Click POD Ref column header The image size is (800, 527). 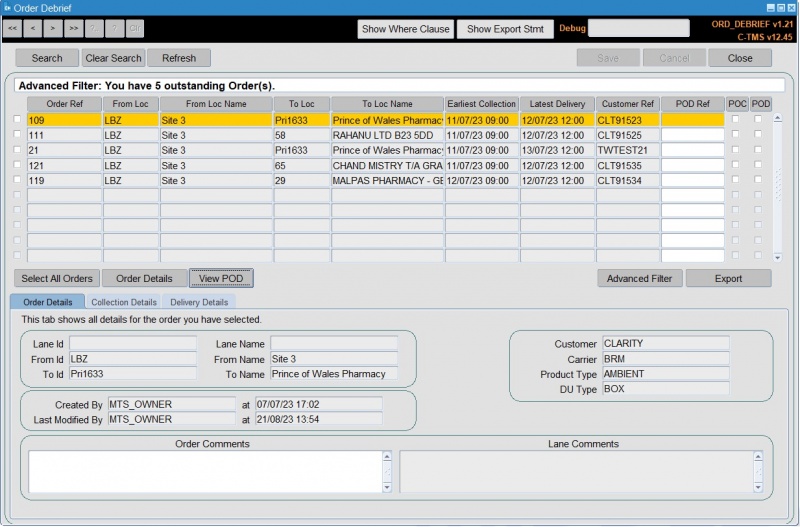pyautogui.click(x=692, y=104)
